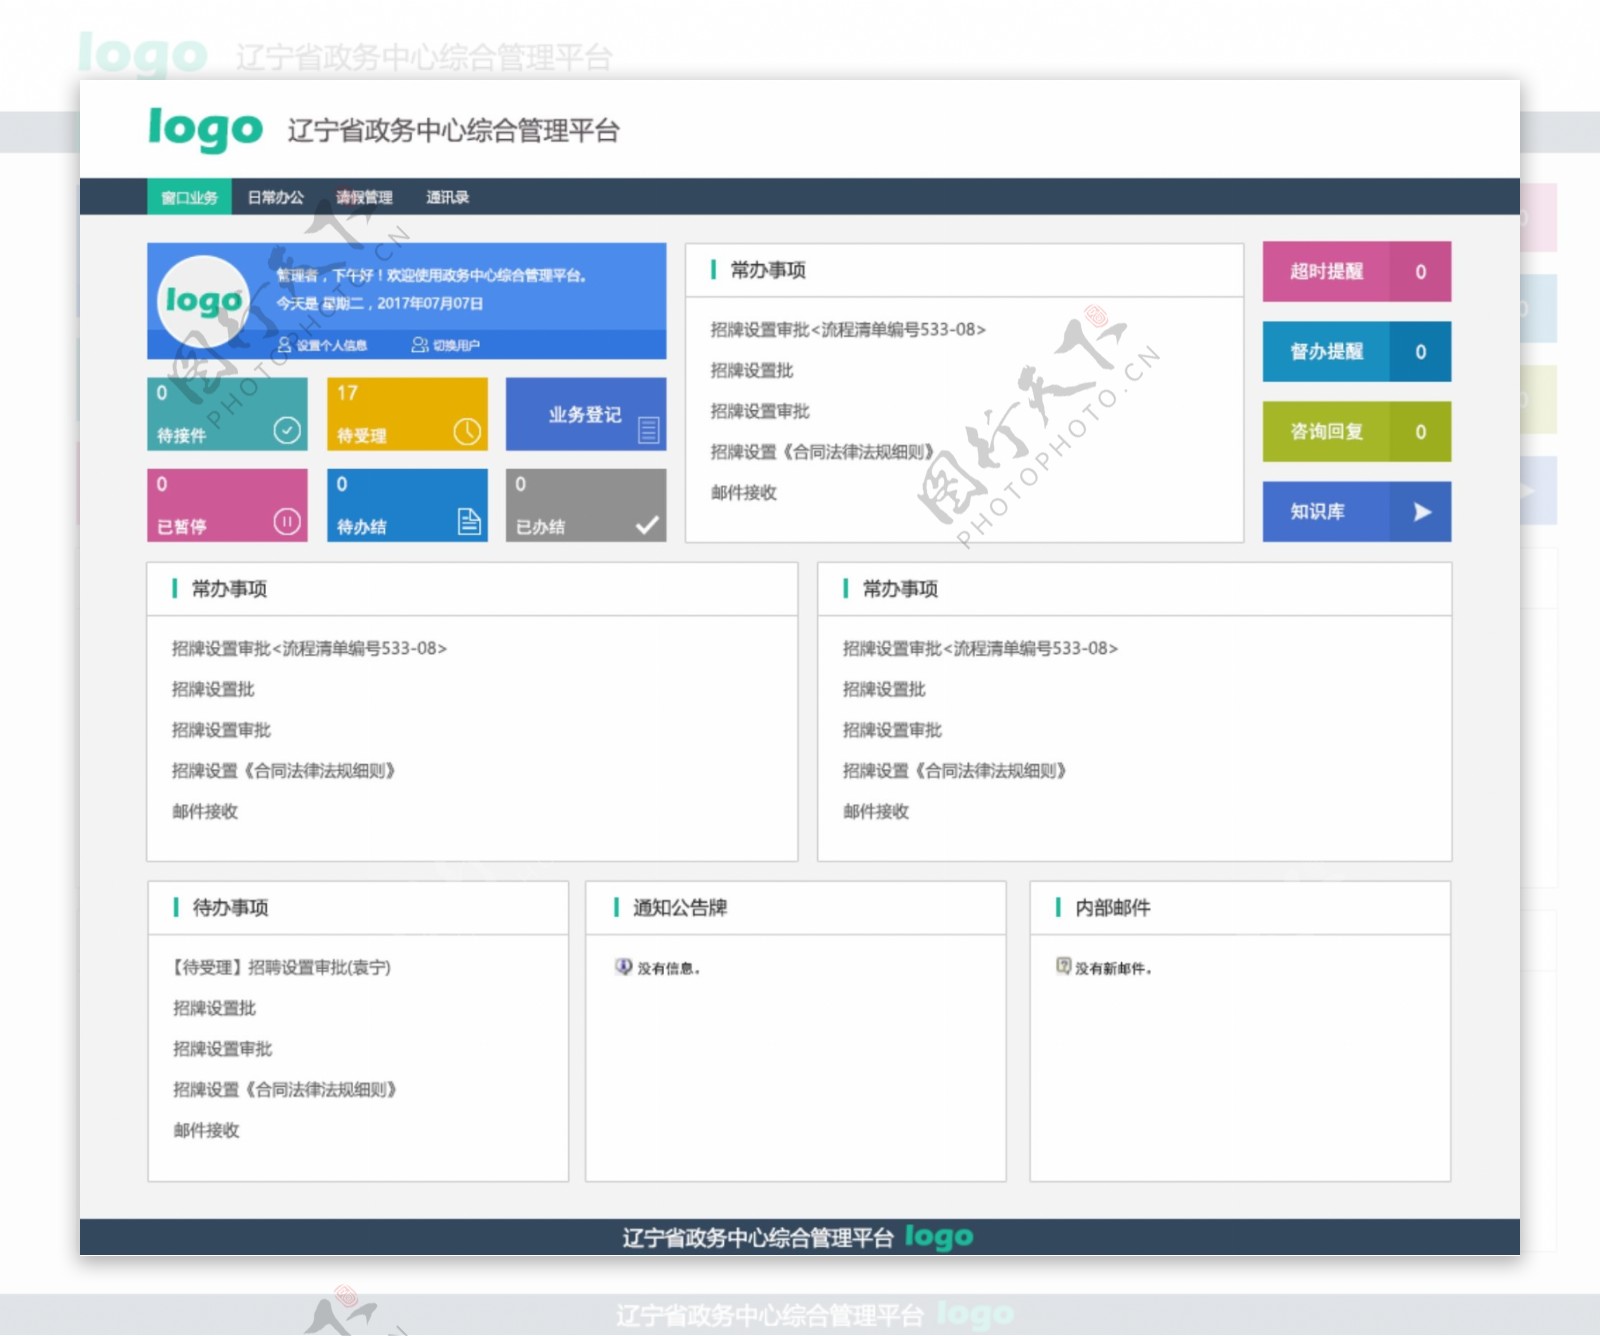
Task: Go to the 通讯录 tab
Action: click(x=447, y=197)
